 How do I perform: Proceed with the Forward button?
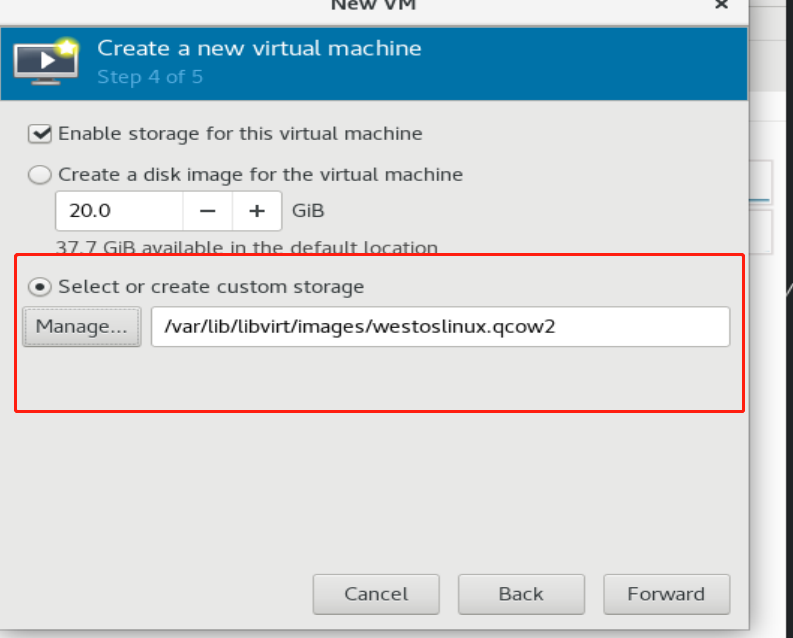pyautogui.click(x=667, y=594)
